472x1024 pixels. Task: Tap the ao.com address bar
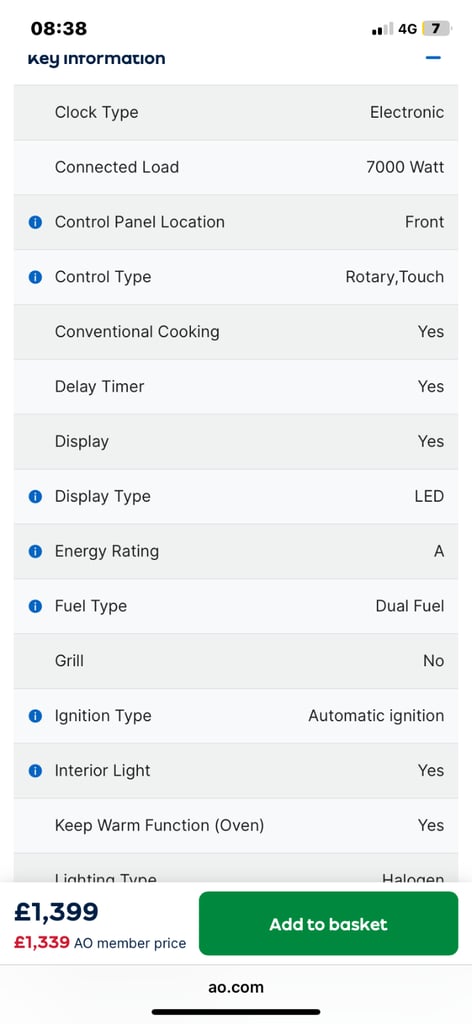pyautogui.click(x=236, y=987)
